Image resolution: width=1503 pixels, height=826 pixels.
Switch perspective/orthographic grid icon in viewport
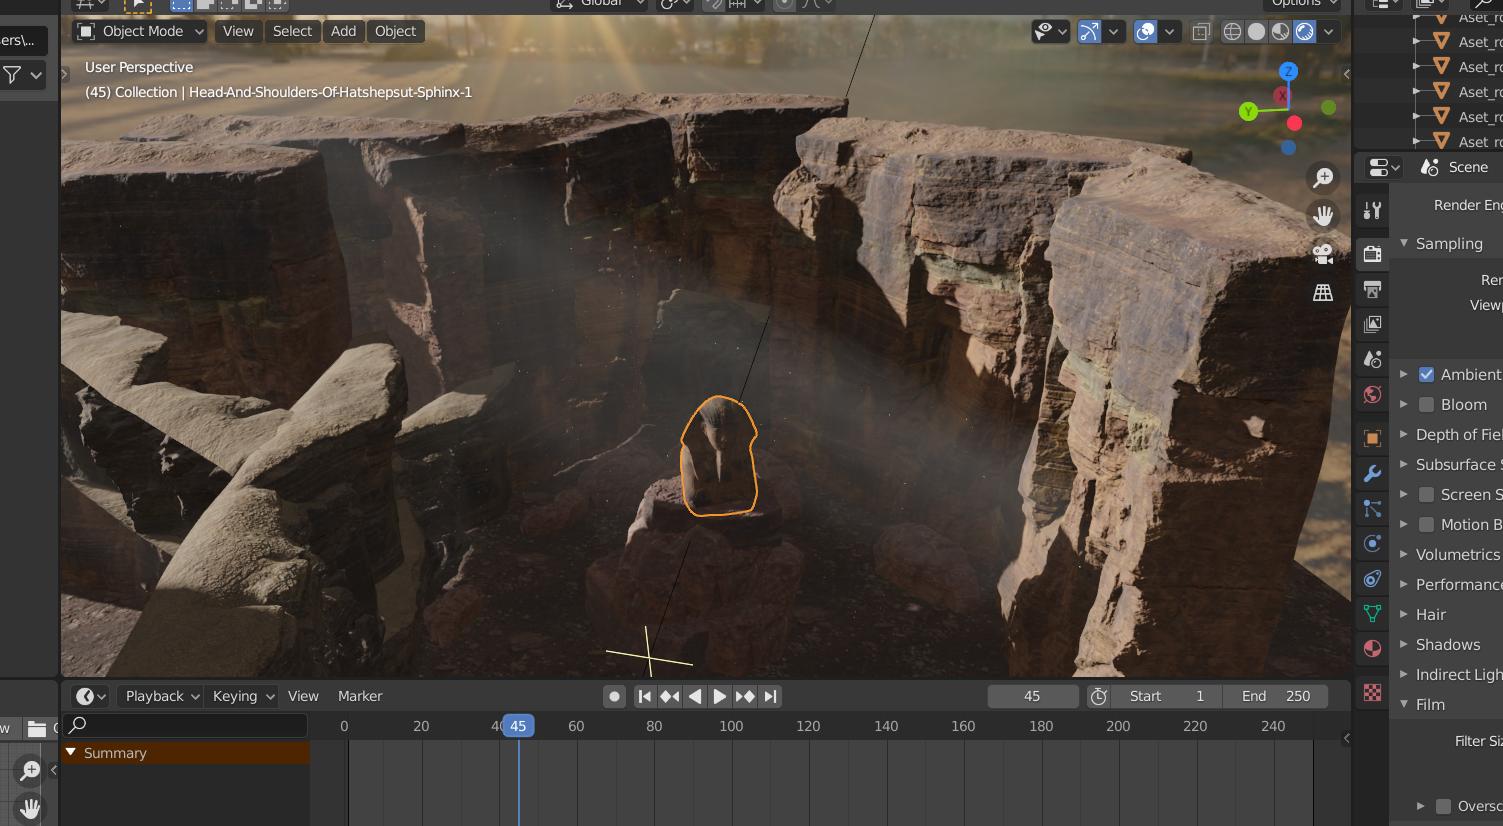click(x=1323, y=292)
